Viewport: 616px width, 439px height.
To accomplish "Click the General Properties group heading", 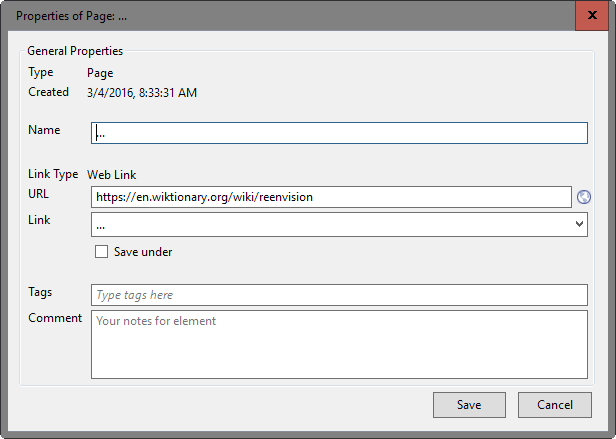I will (75, 50).
